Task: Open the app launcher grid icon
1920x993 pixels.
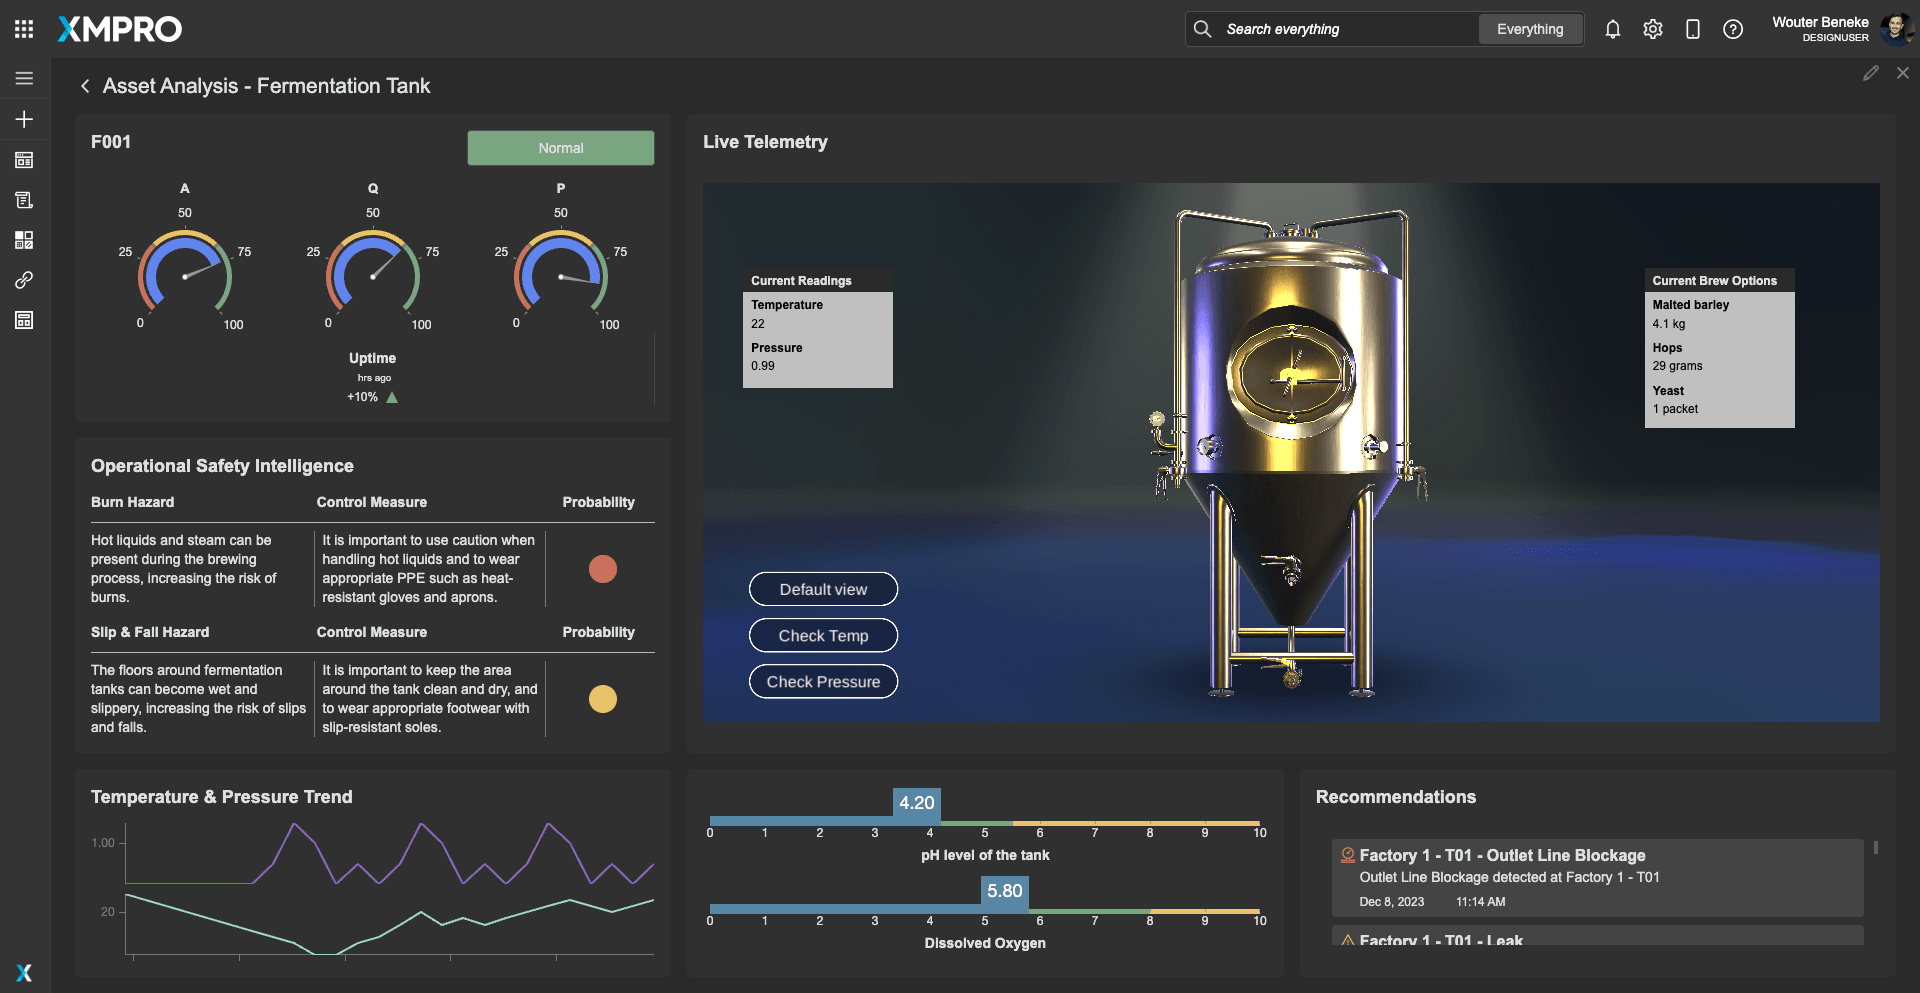Action: pos(24,29)
